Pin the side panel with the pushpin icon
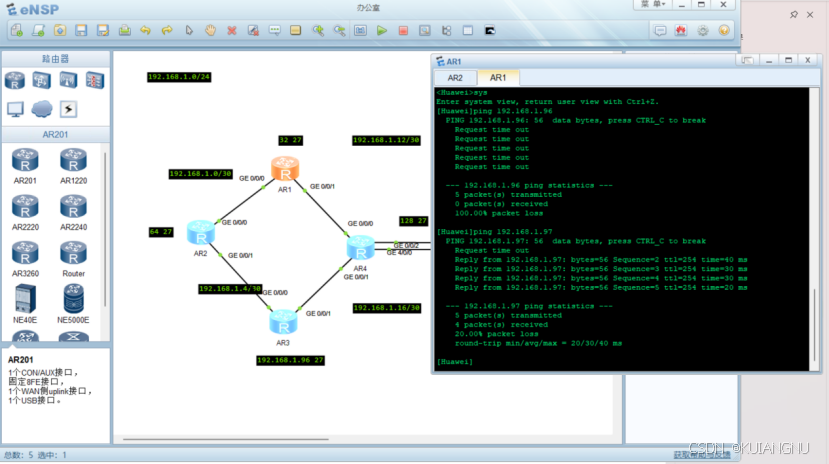This screenshot has width=829, height=464. coord(794,15)
